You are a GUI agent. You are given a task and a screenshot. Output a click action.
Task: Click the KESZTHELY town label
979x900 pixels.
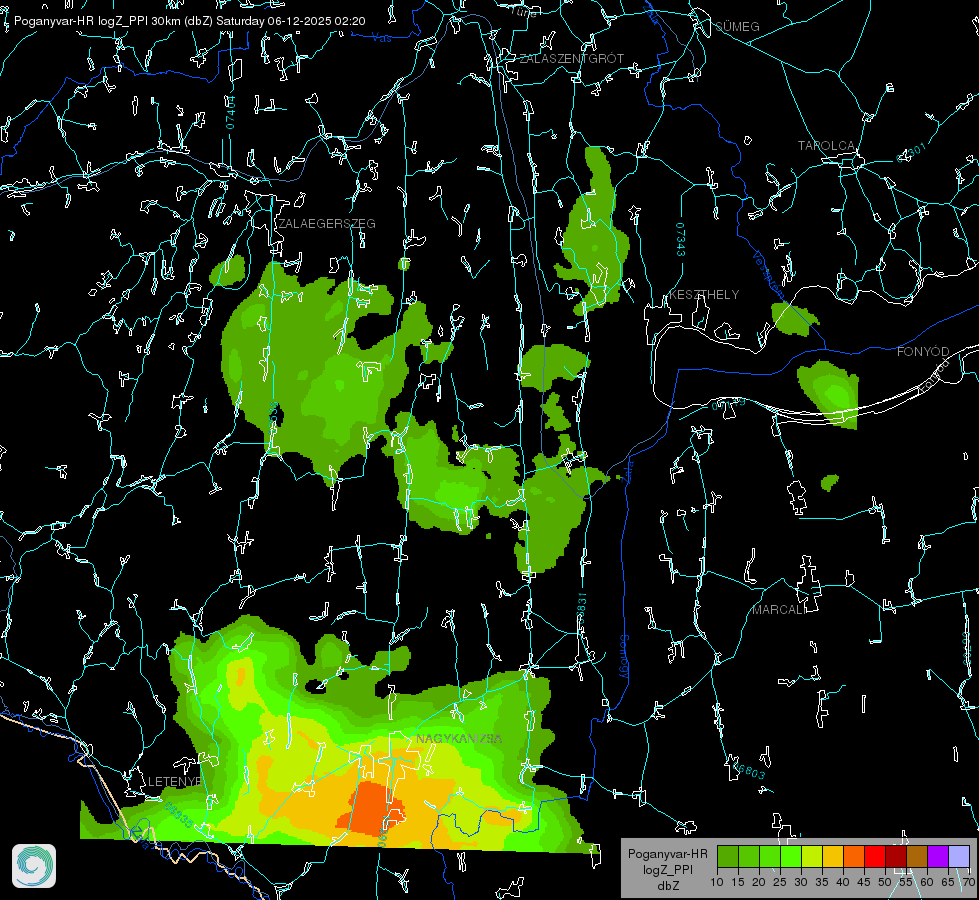(704, 295)
